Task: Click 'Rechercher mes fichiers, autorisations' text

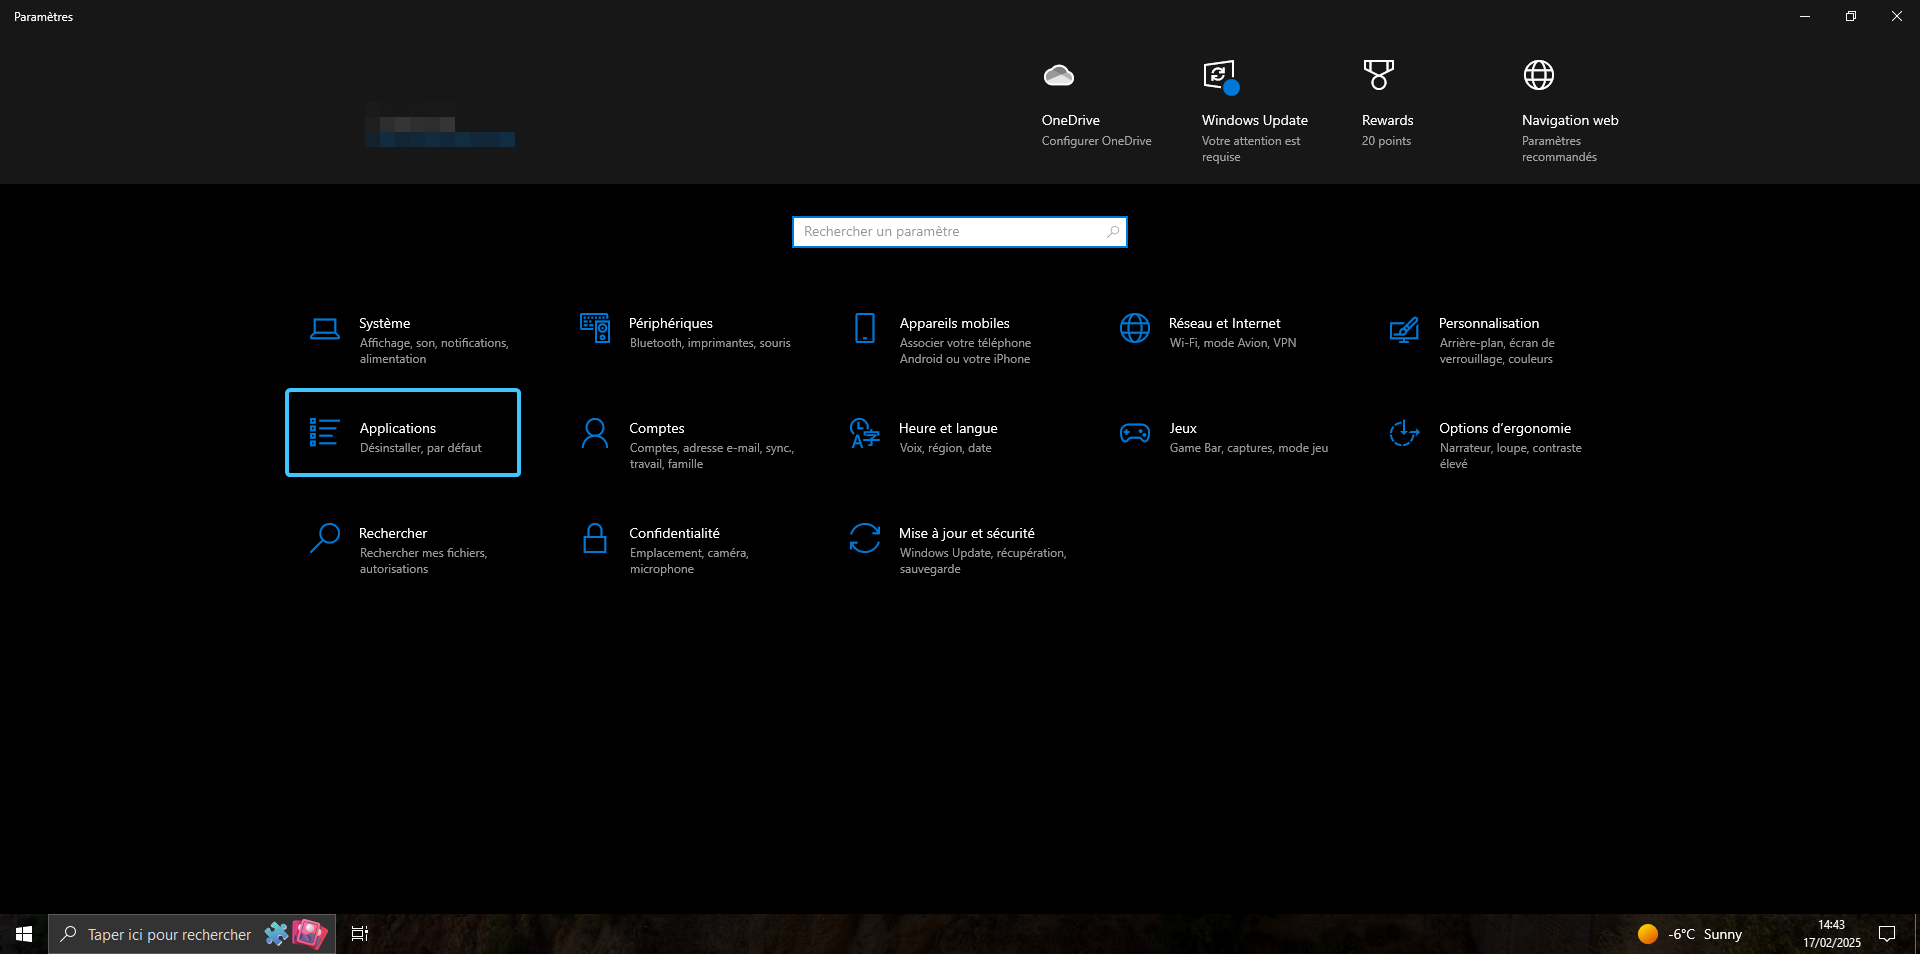Action: pos(423,561)
